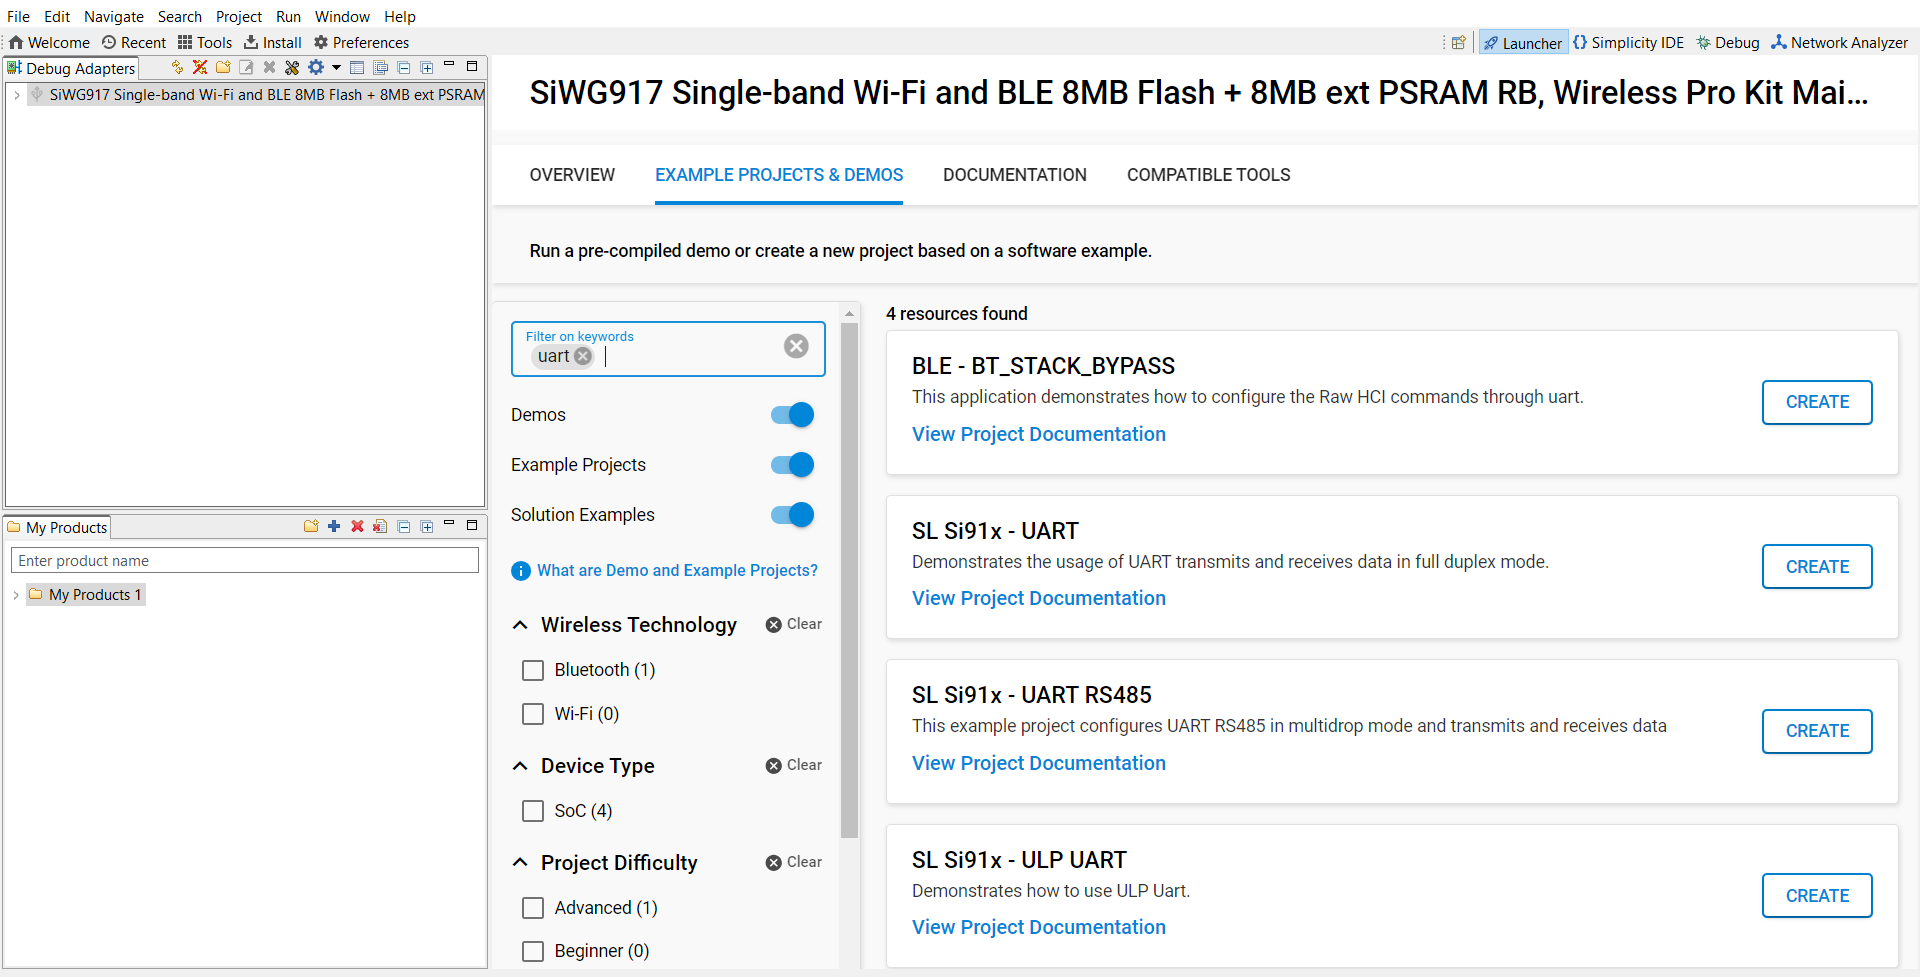Screen dimensions: 1920x977
Task: Expand the My Products 1 folder
Action: pyautogui.click(x=16, y=595)
